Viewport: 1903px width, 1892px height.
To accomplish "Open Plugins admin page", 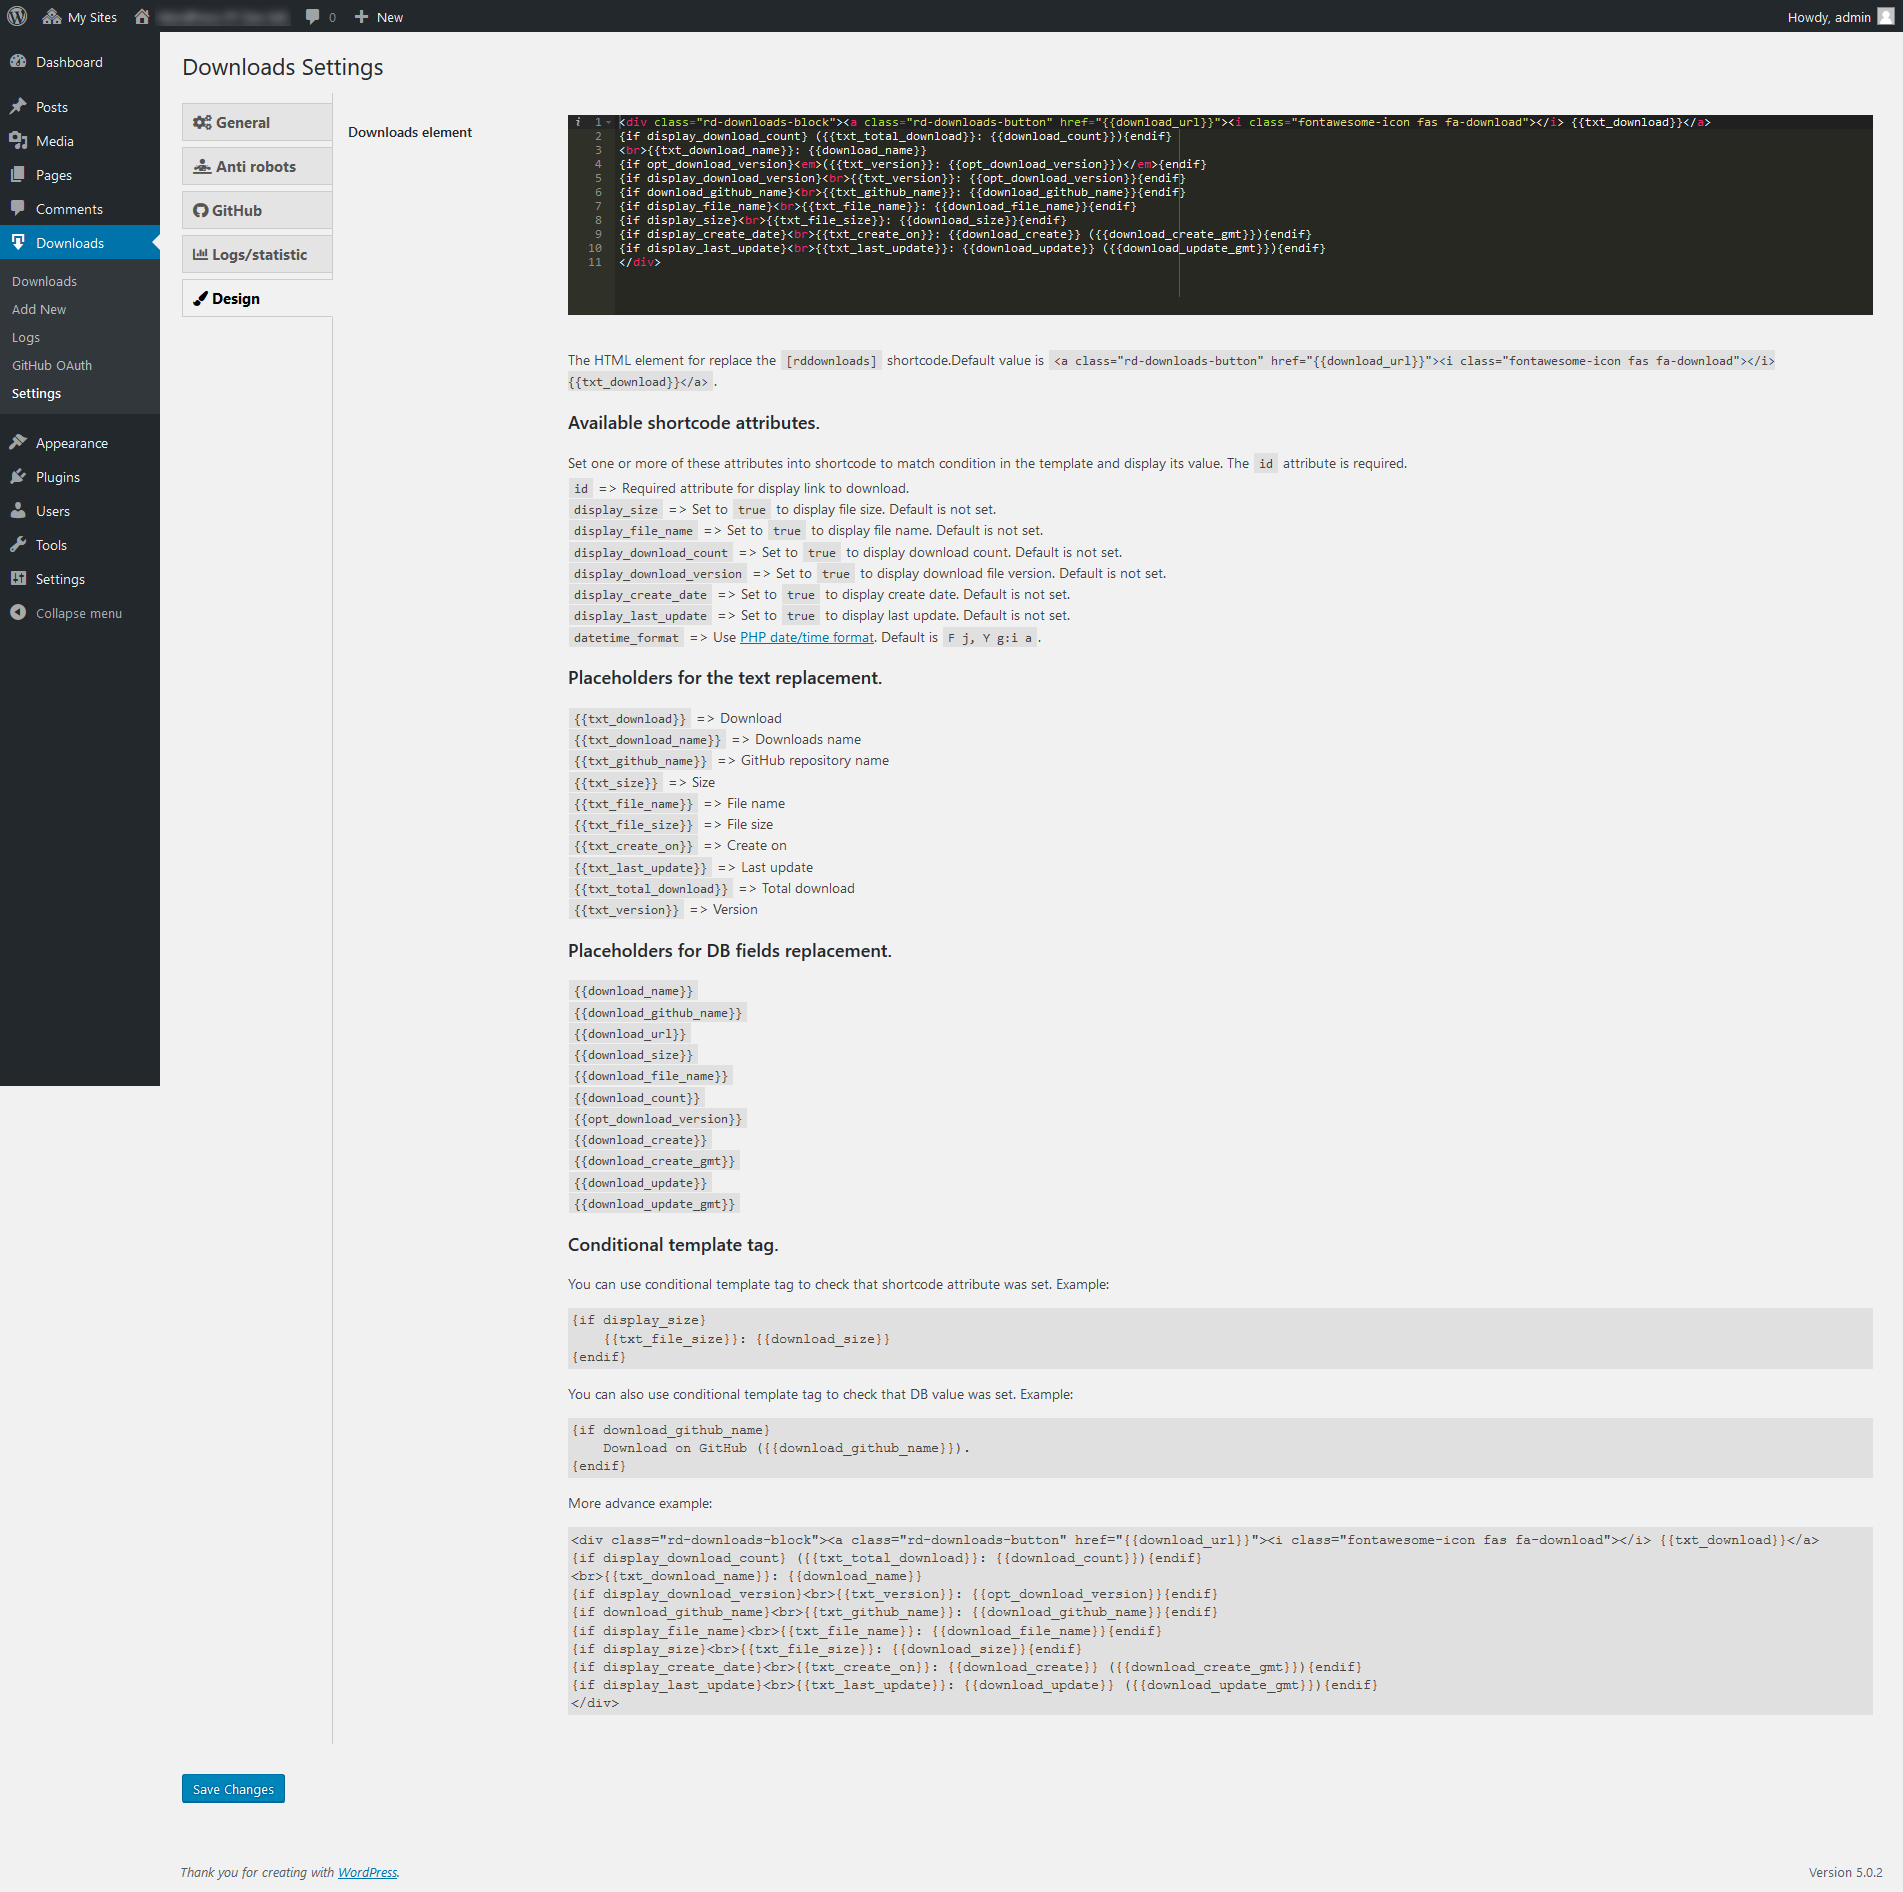I will [x=80, y=477].
